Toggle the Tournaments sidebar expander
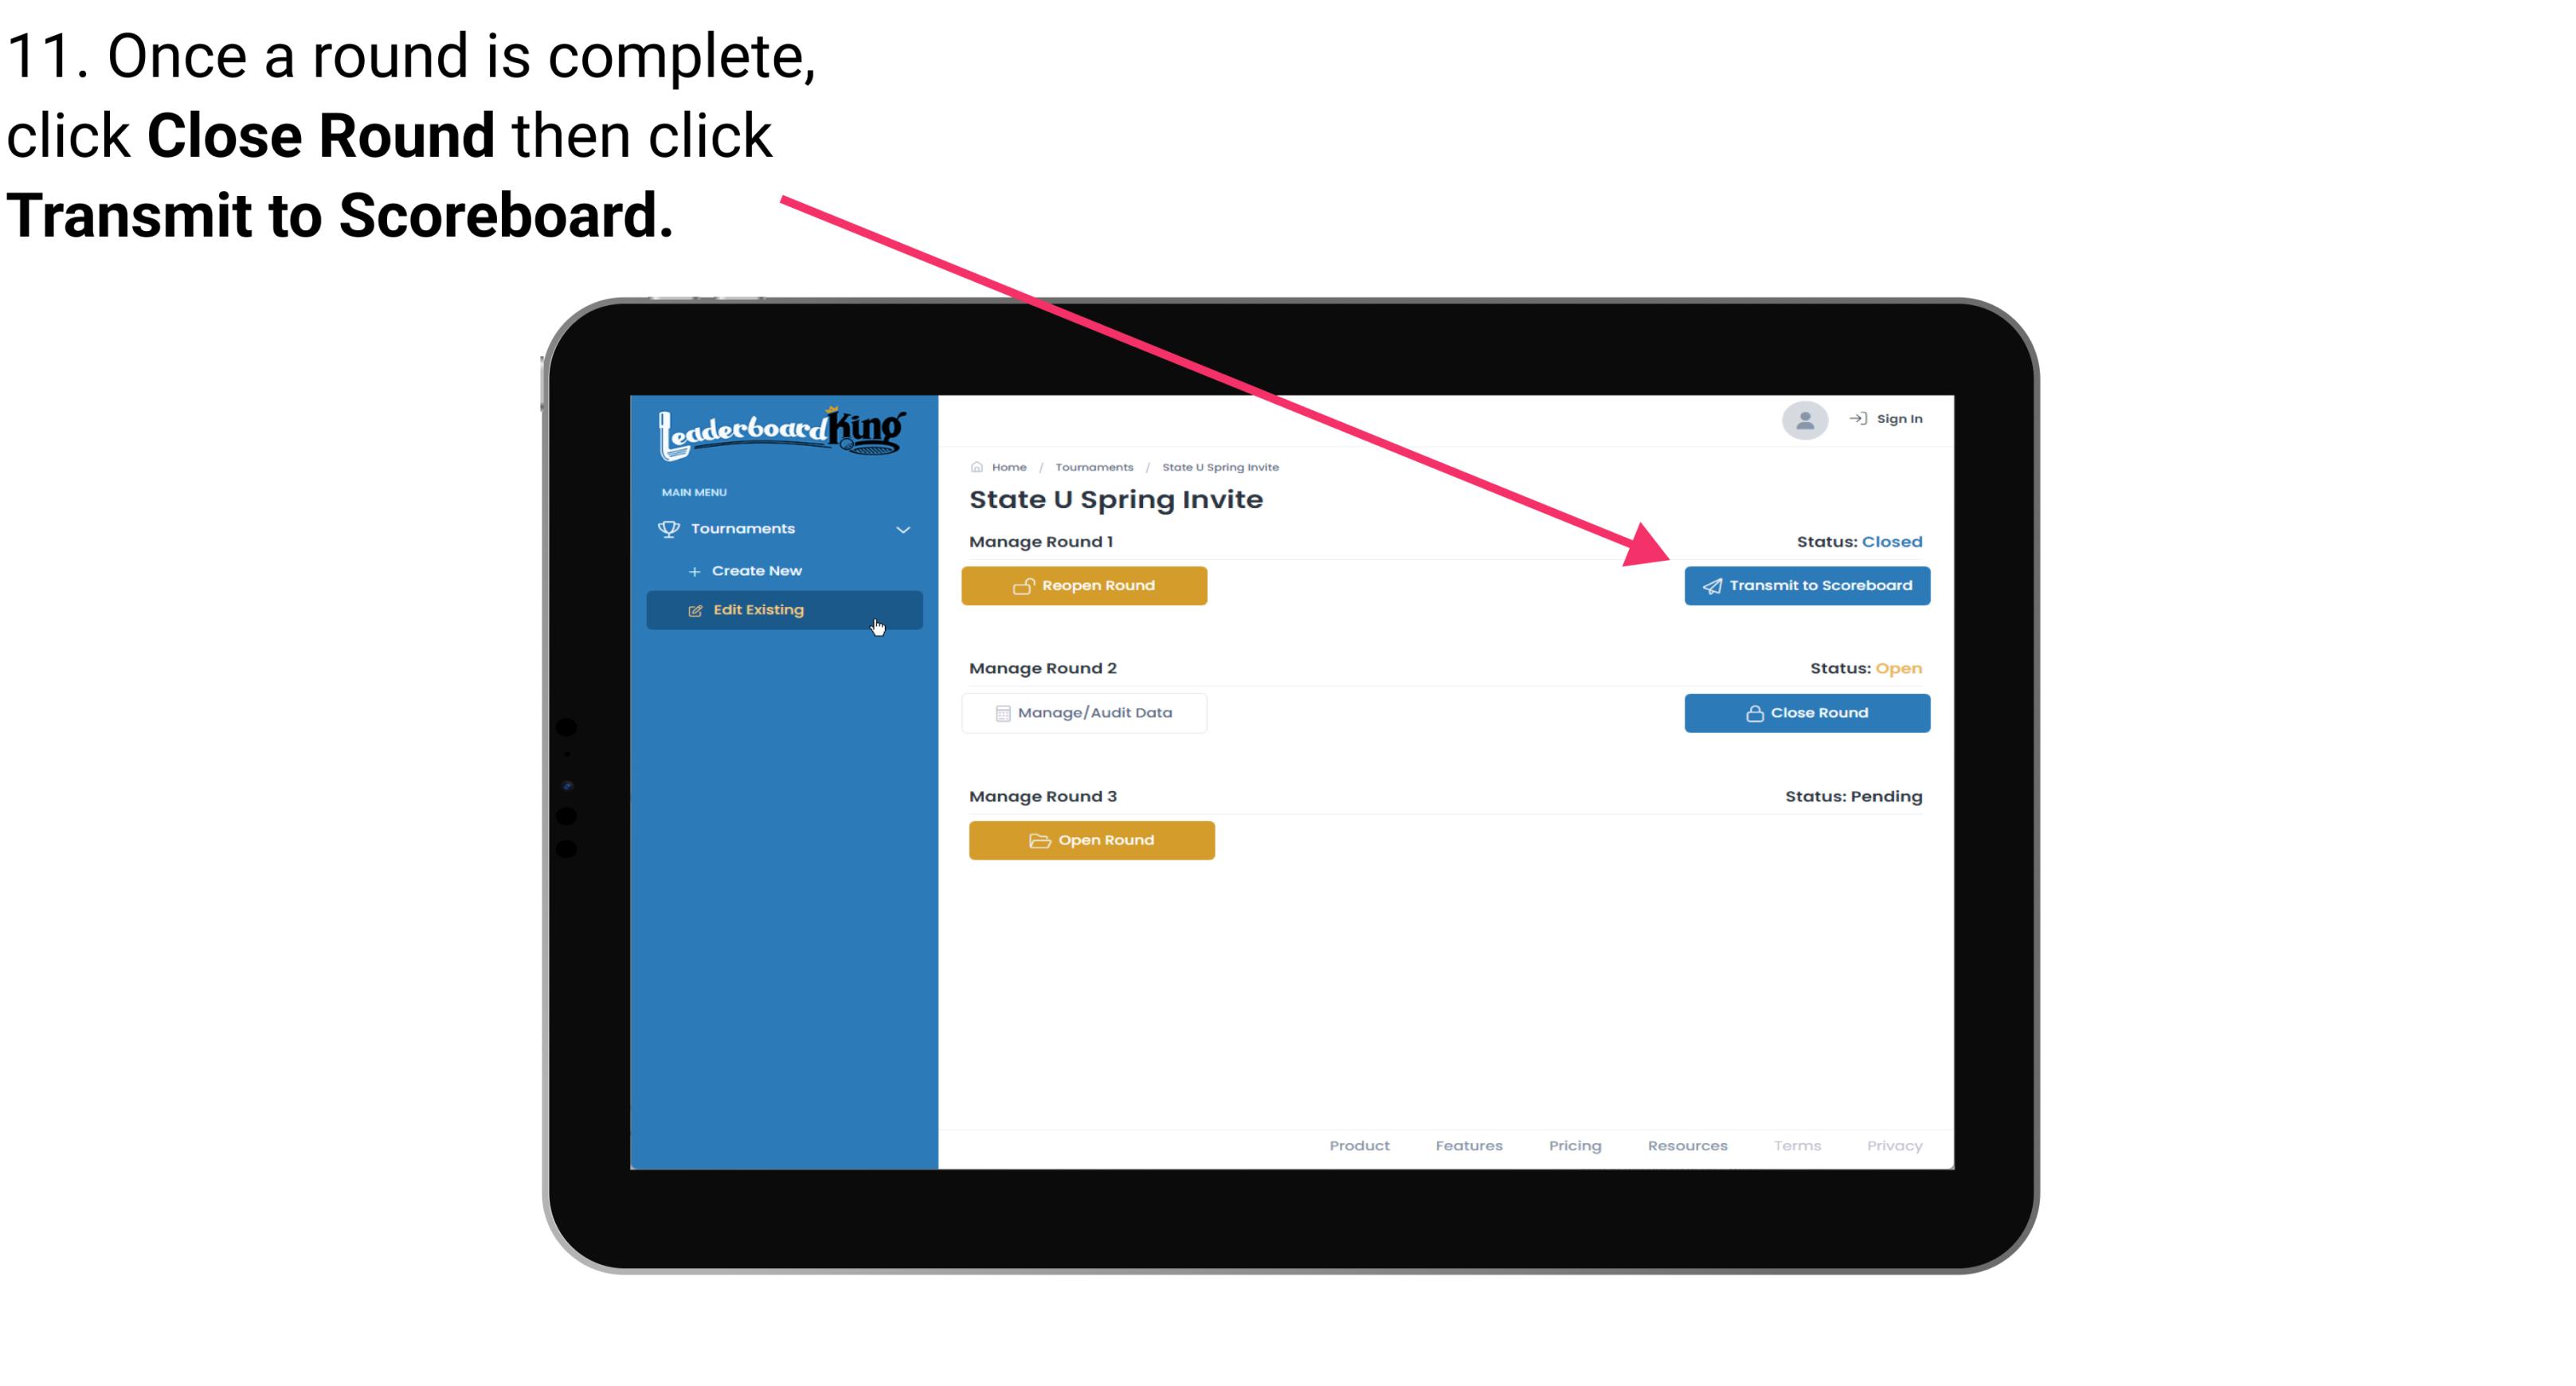The width and height of the screenshot is (2576, 1386). coord(904,527)
